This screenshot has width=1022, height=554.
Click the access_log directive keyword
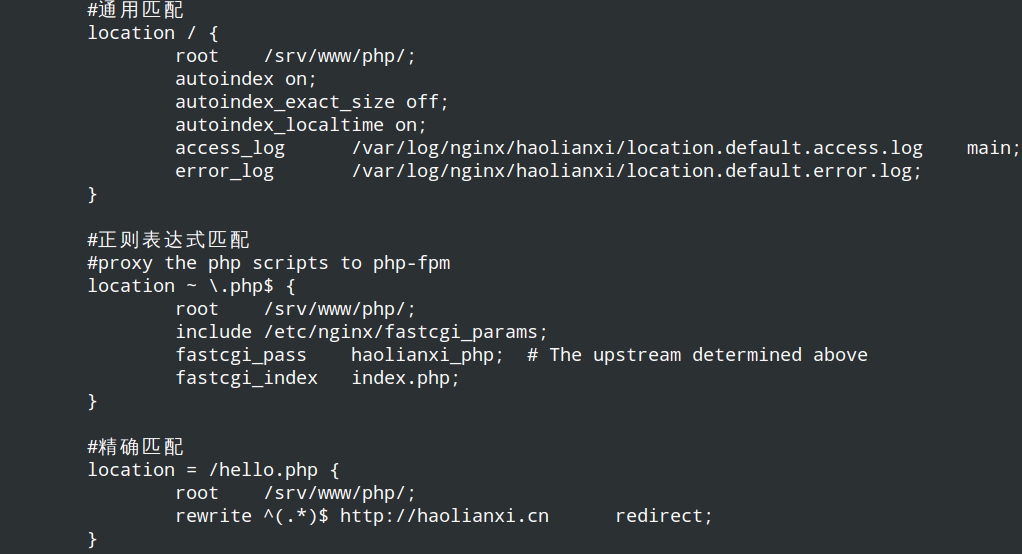click(x=230, y=149)
